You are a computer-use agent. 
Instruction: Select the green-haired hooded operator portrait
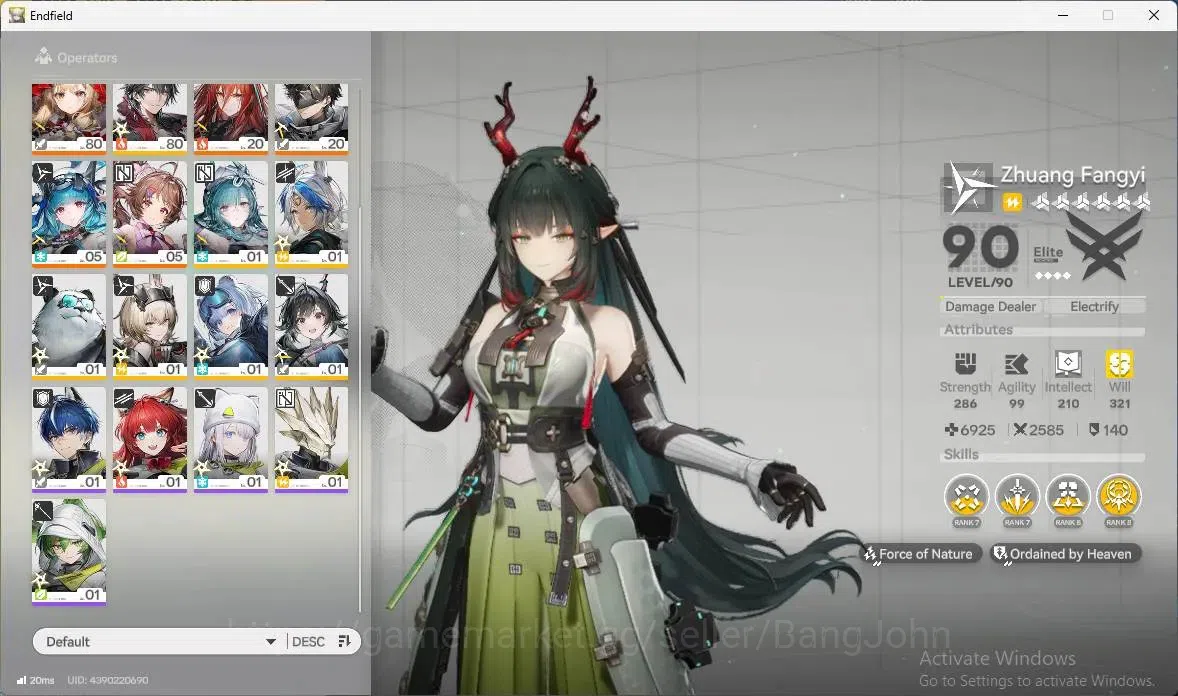click(x=69, y=552)
